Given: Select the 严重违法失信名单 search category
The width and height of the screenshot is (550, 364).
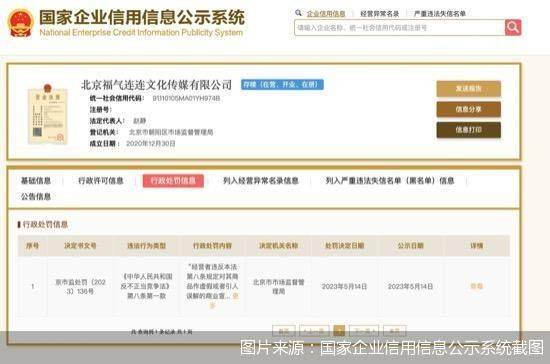Looking at the screenshot, I should 440,14.
